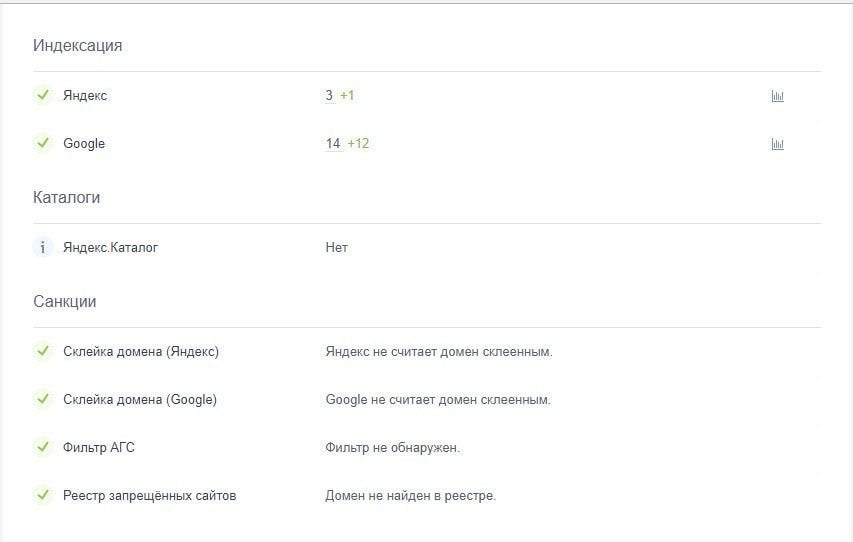Select the Яндекс.Каталог row label
Viewport: 853px width, 542px height.
click(x=110, y=247)
